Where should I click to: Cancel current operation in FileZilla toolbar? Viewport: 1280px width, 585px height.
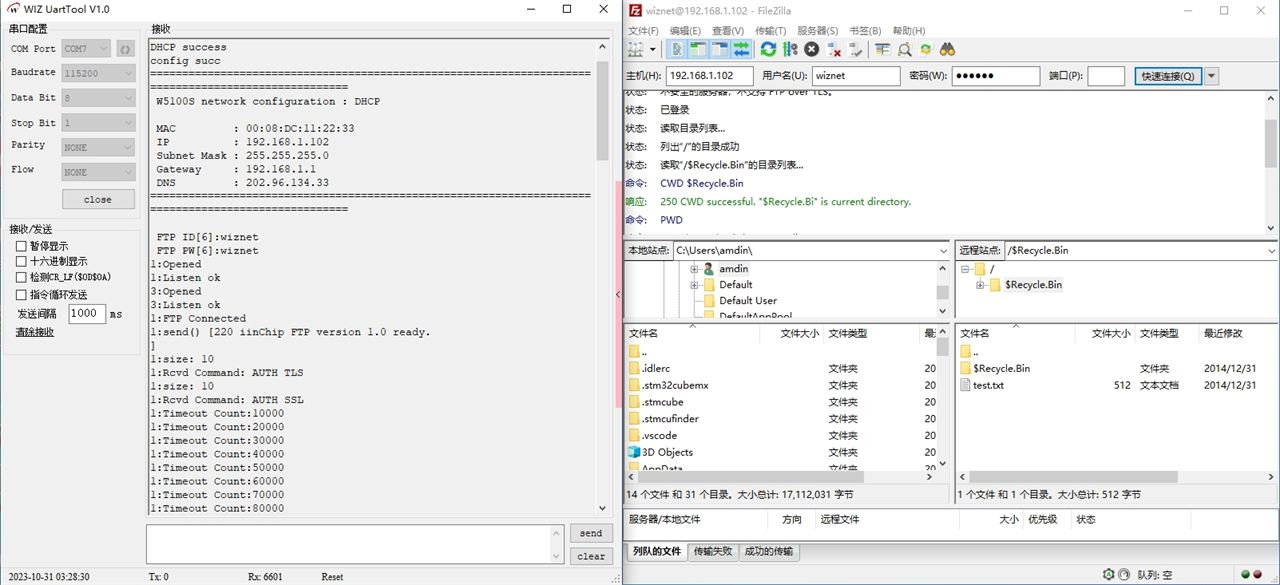click(812, 49)
